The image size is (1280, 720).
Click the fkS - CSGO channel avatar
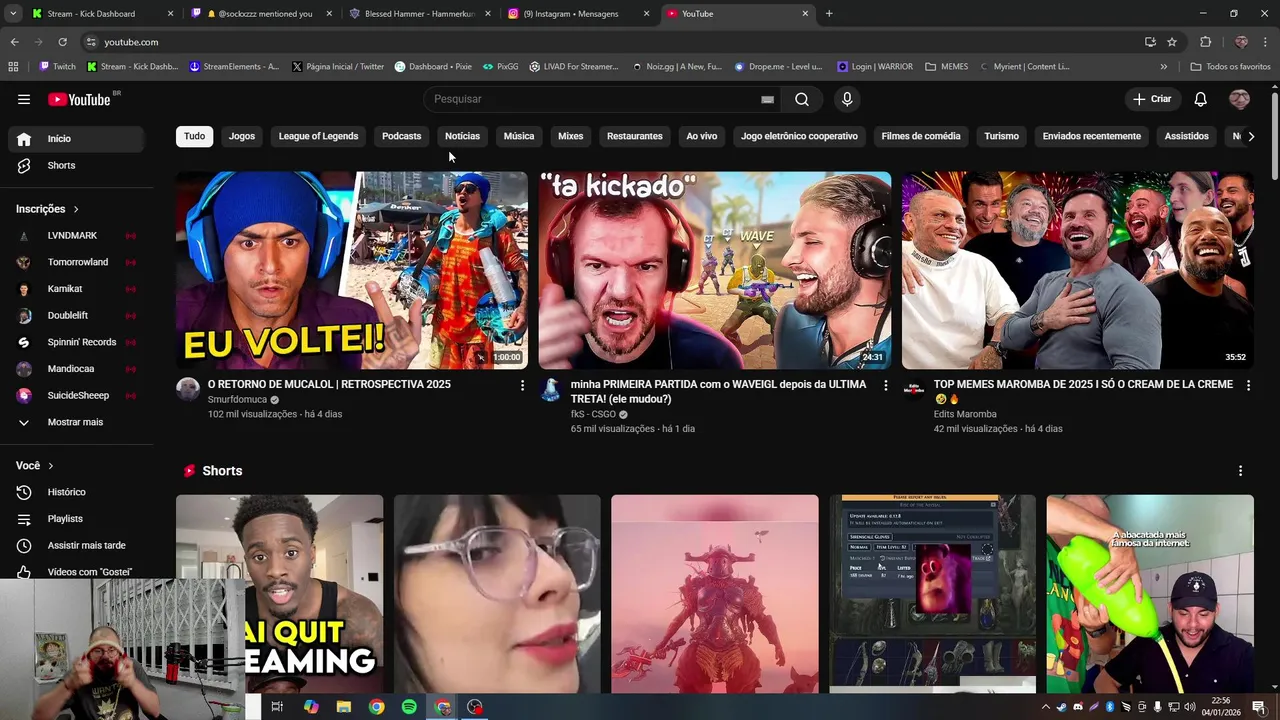(x=551, y=389)
